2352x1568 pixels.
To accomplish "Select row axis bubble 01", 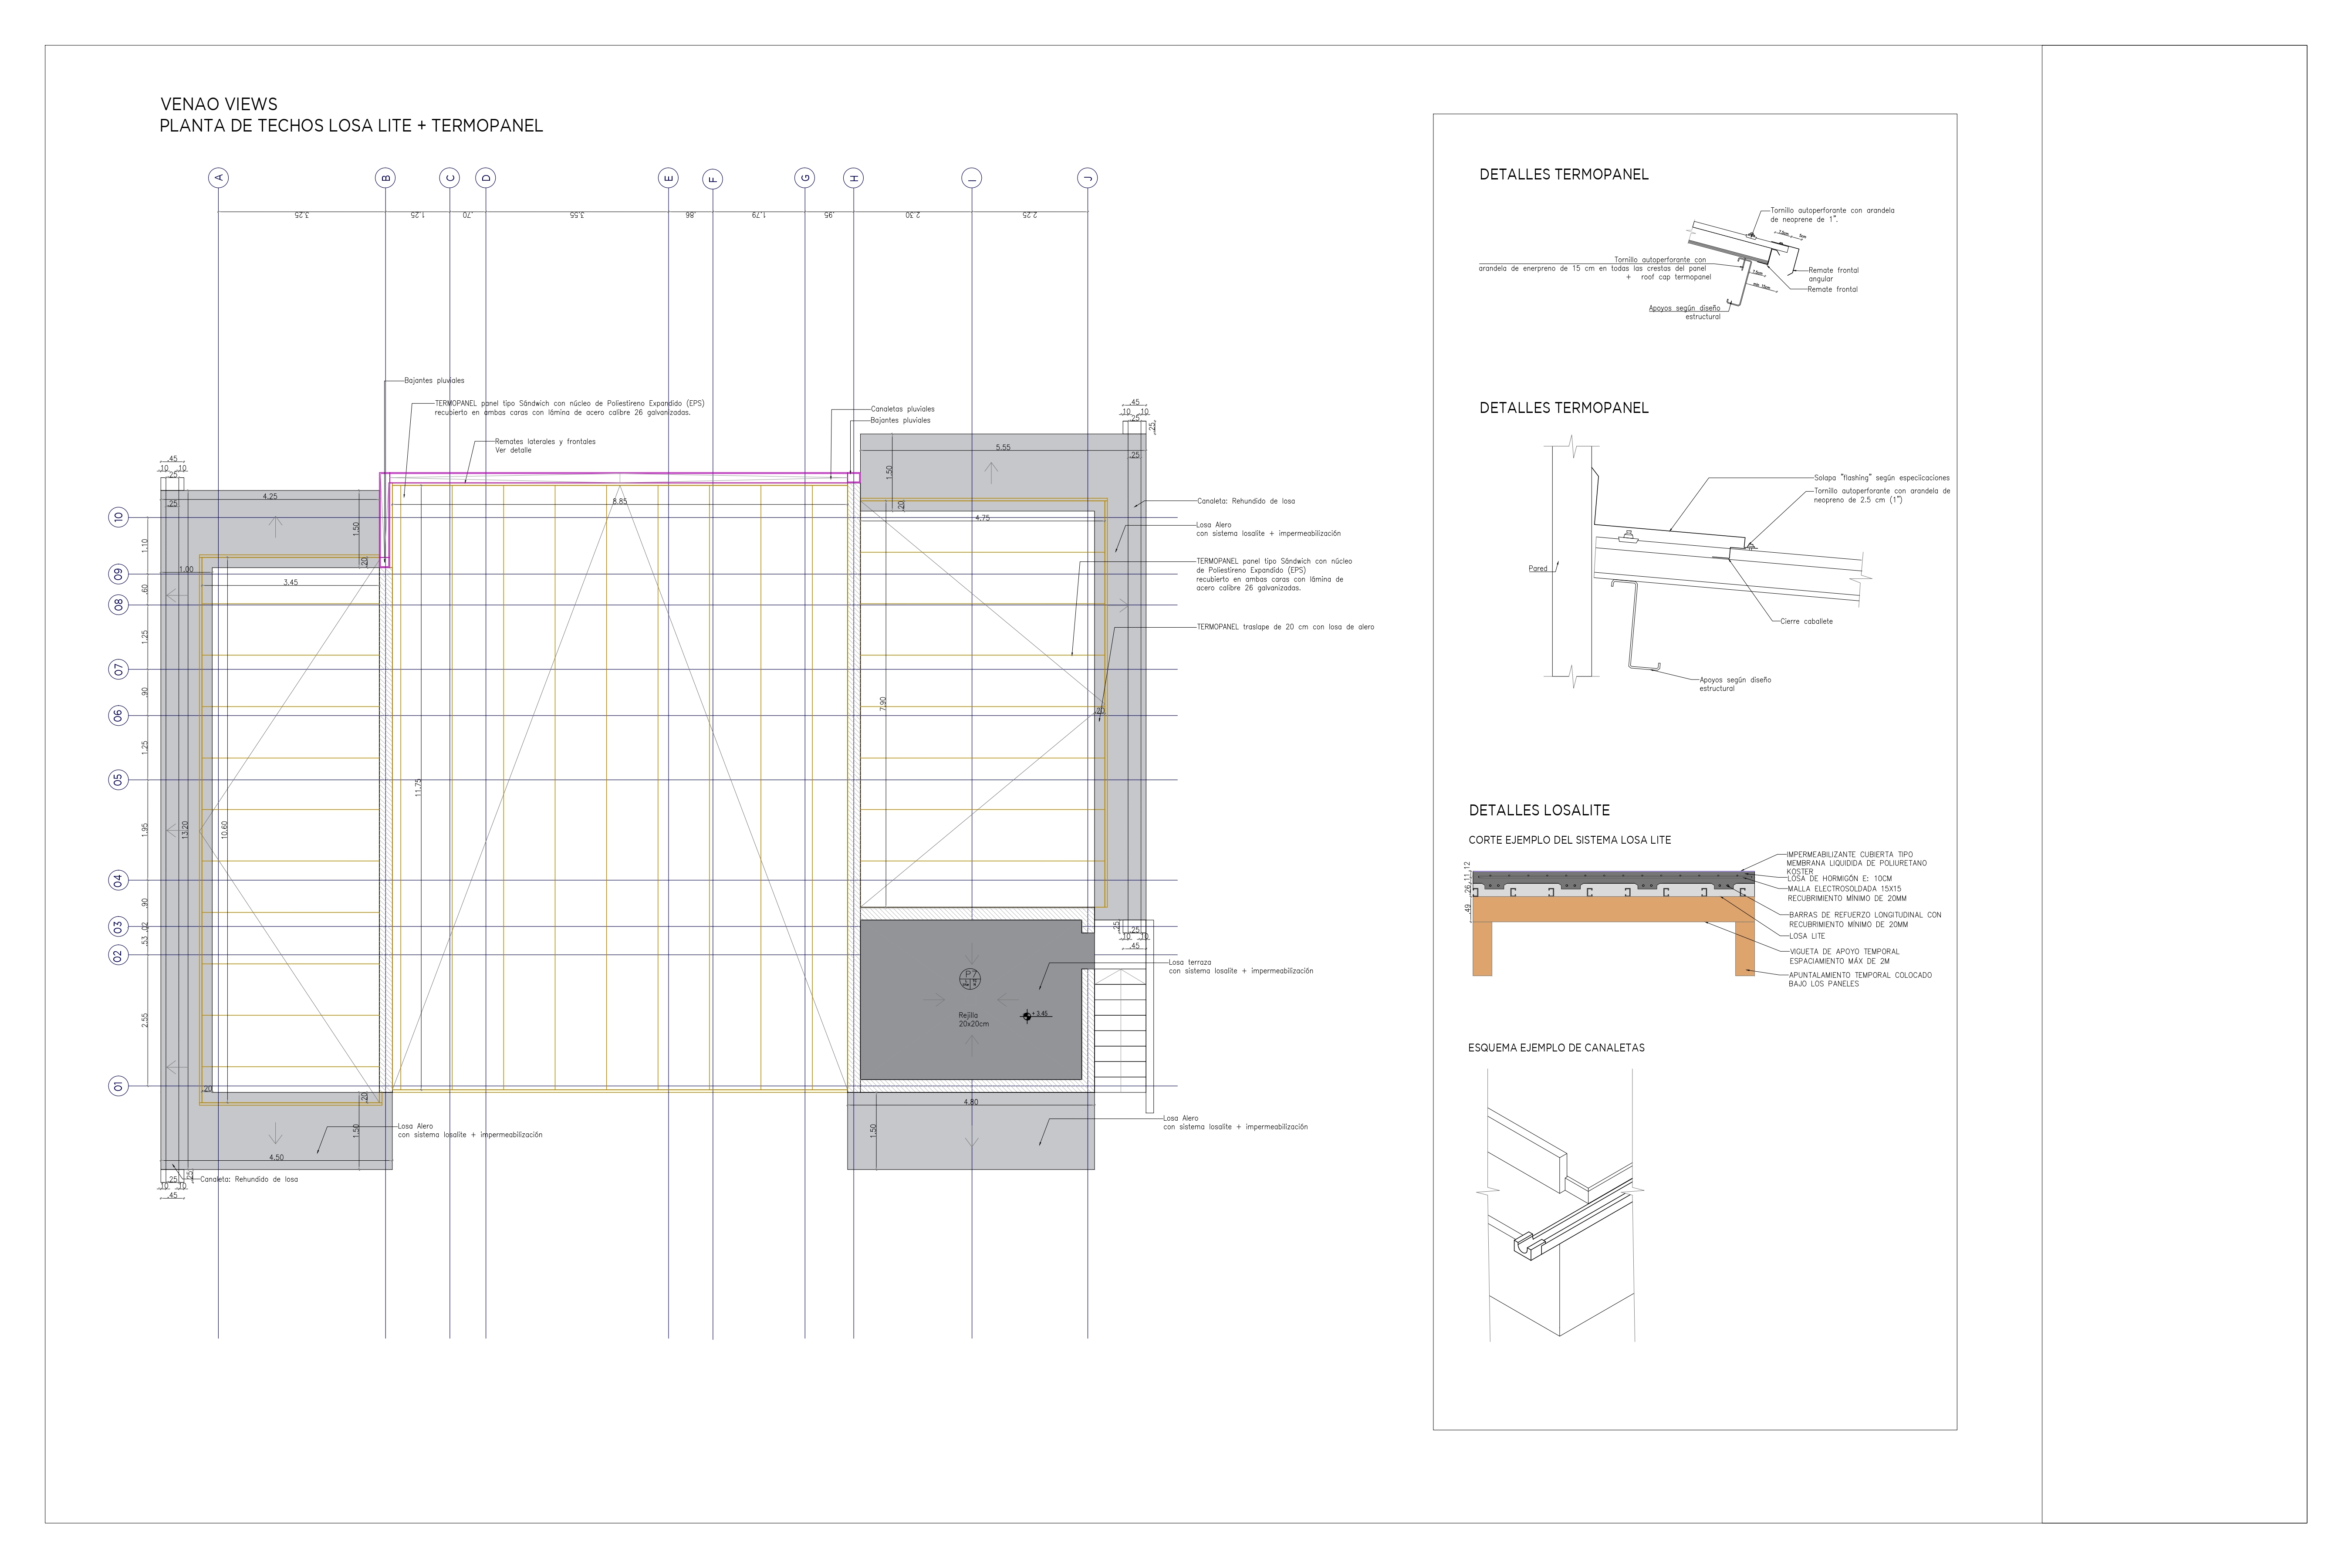I will point(118,1086).
